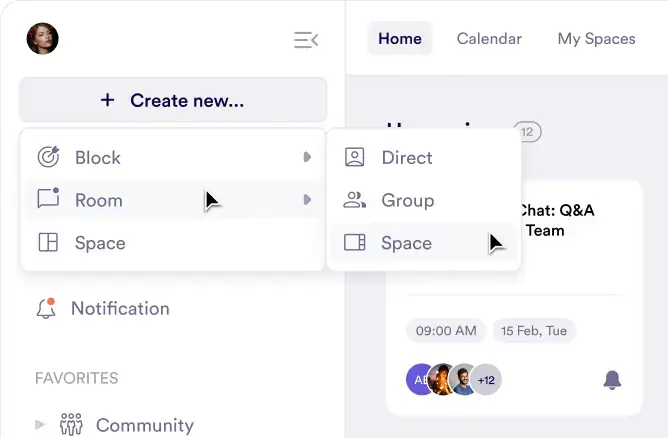This screenshot has height=438, width=668.
Task: Click the Community people icon
Action: pos(70,425)
